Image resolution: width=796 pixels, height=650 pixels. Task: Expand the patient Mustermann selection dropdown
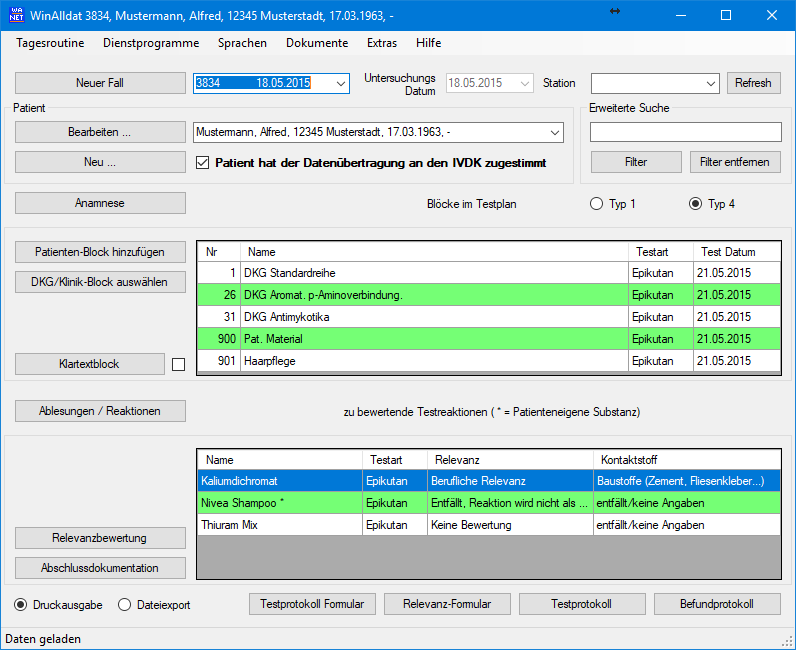(x=555, y=132)
